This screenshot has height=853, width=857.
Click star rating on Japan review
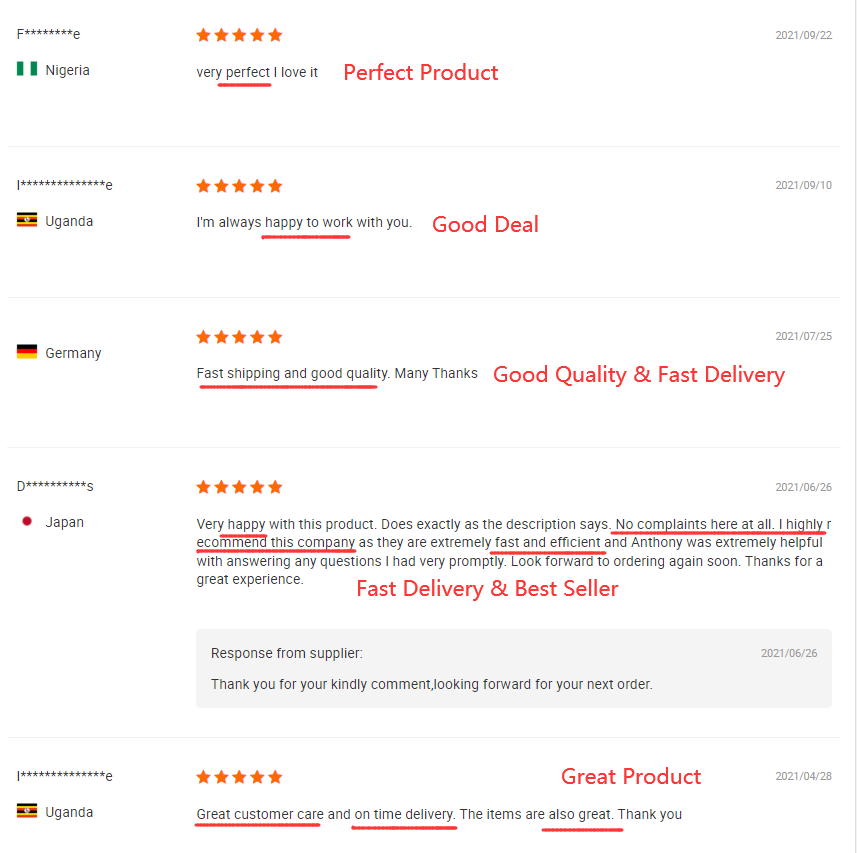(x=239, y=487)
